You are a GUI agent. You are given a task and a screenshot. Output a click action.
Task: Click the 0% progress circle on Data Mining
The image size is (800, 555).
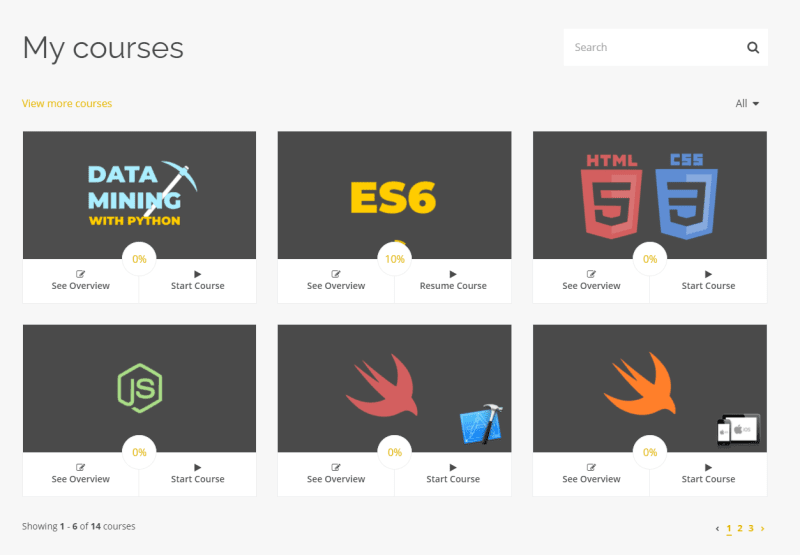click(x=139, y=259)
